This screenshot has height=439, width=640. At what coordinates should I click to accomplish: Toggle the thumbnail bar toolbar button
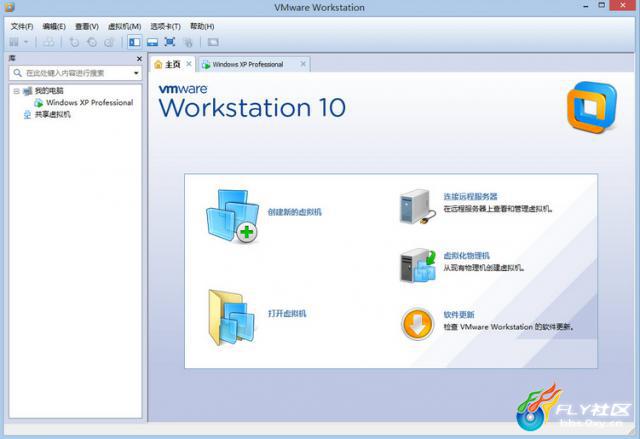click(x=152, y=42)
